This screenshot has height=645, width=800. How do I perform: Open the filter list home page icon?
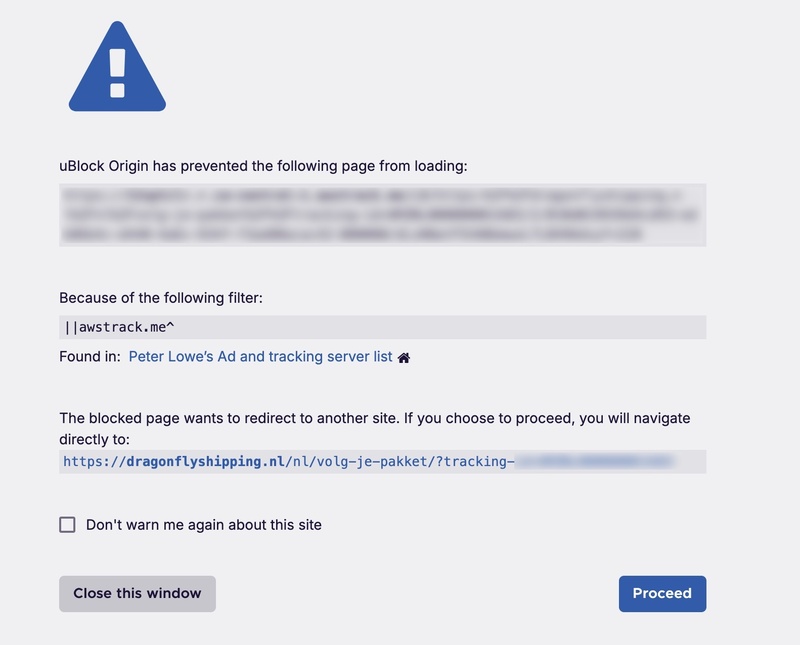pos(404,357)
